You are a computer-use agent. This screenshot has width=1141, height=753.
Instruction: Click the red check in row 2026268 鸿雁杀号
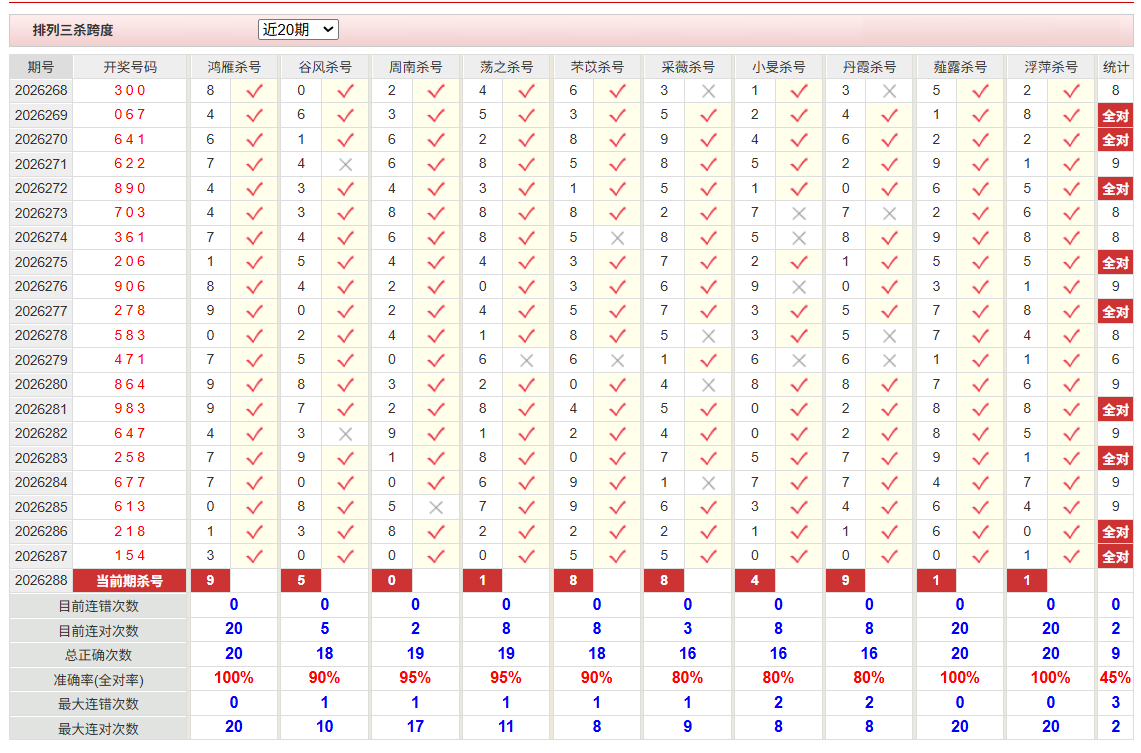click(254, 91)
